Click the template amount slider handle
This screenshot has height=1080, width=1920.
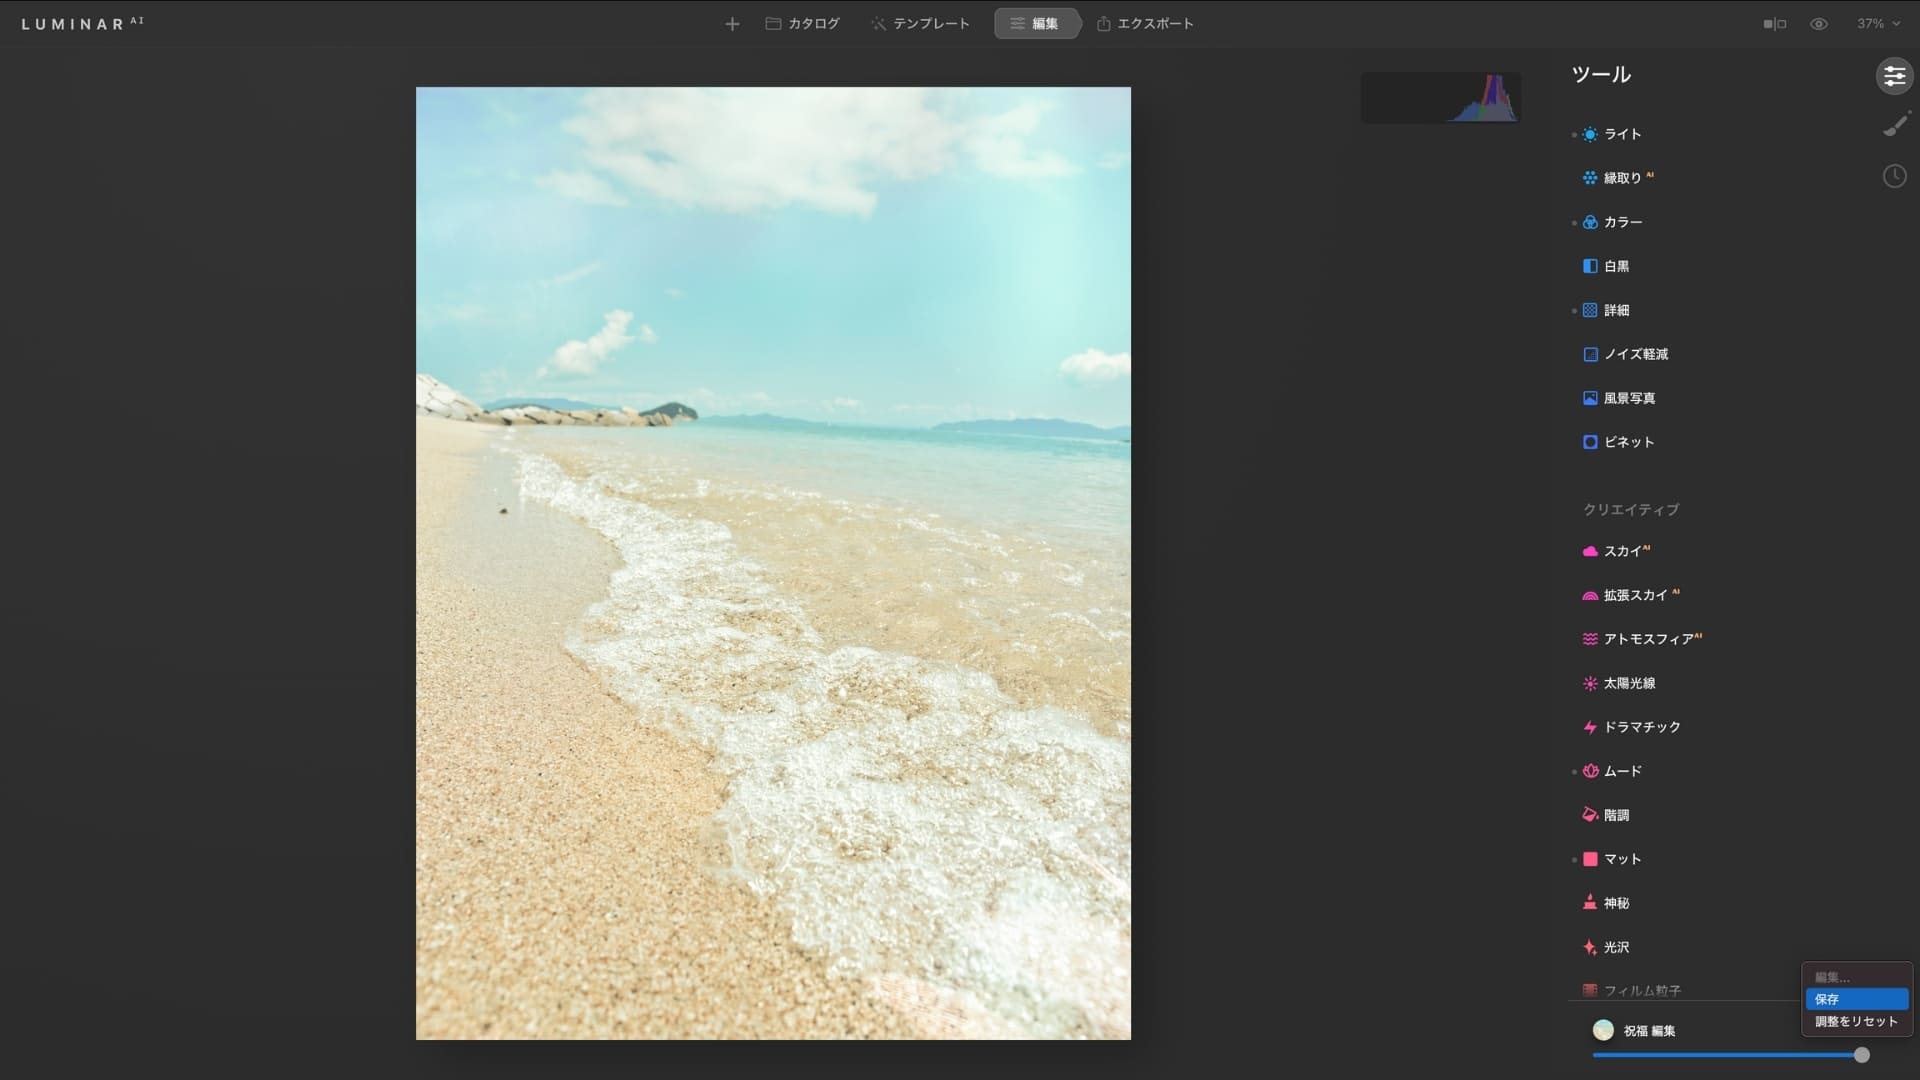tap(1861, 1055)
